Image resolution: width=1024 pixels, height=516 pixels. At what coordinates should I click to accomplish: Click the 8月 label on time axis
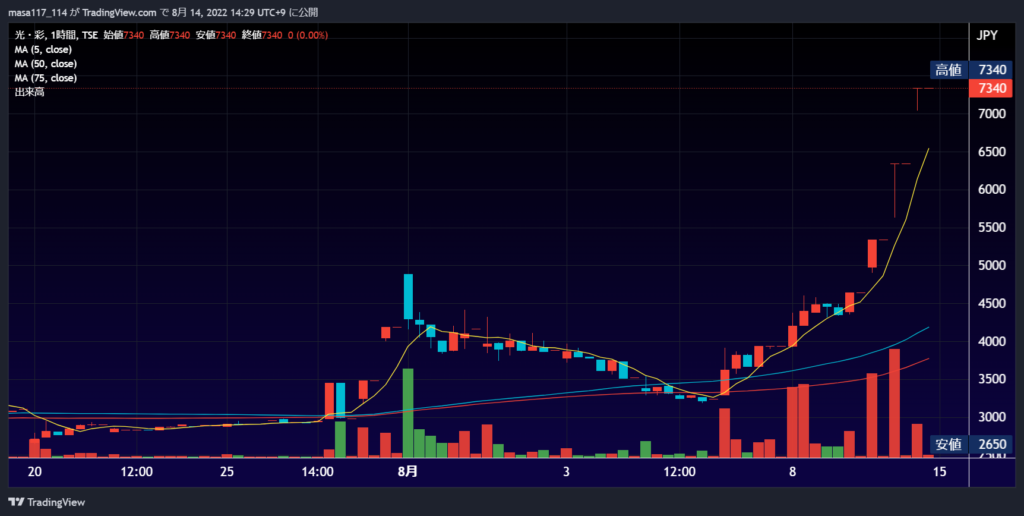(408, 472)
